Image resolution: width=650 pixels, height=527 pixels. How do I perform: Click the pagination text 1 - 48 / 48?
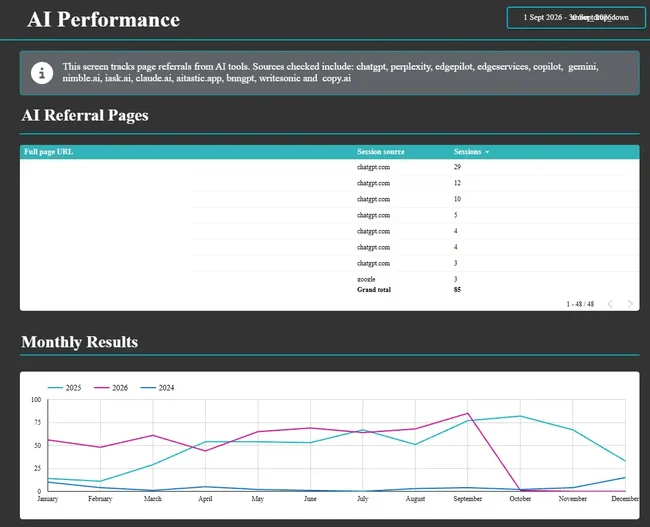click(x=580, y=304)
